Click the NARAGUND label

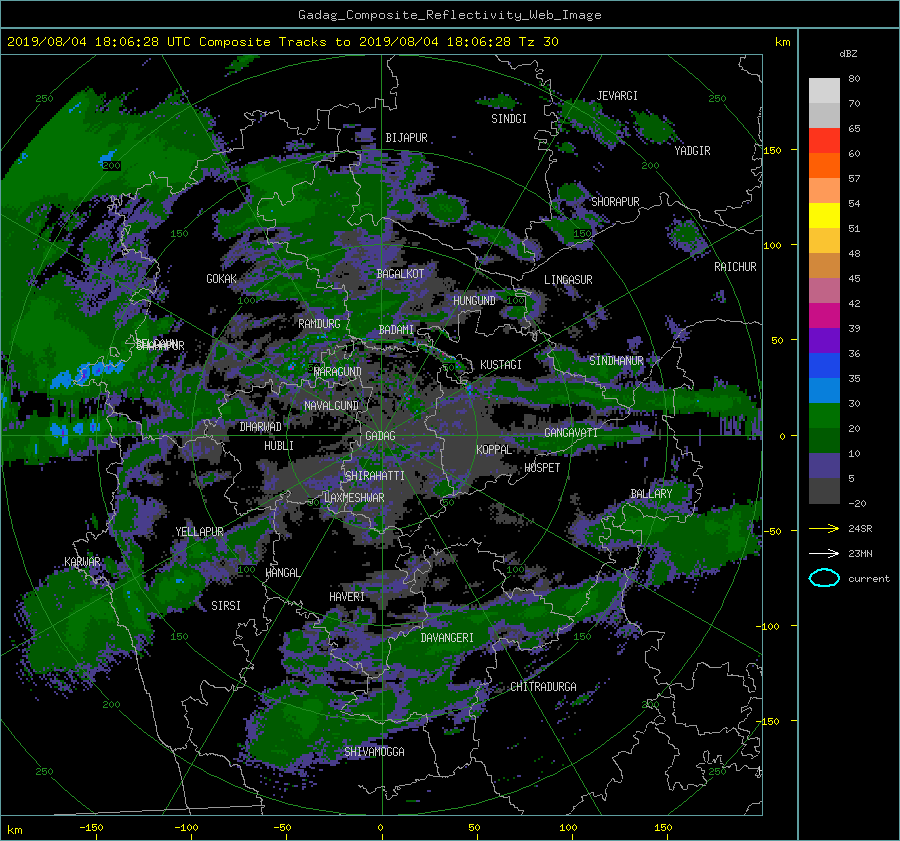click(338, 371)
